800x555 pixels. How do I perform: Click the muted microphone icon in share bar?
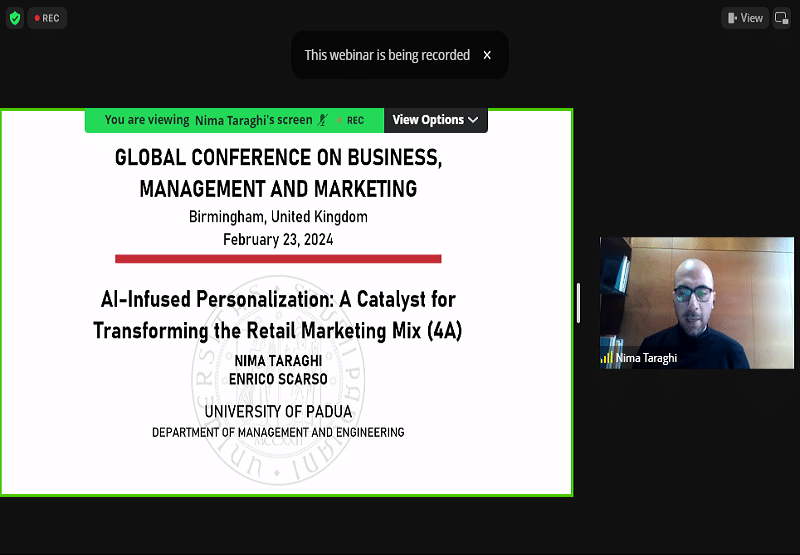coord(322,120)
